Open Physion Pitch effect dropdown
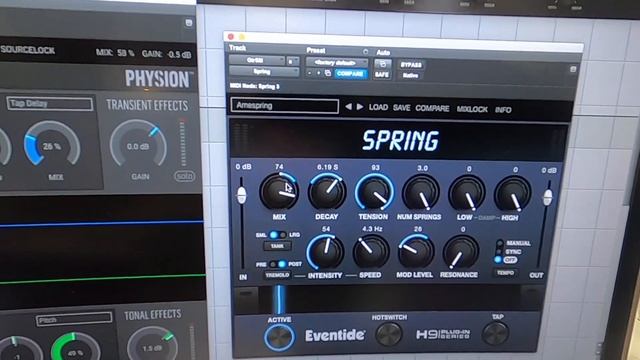The height and width of the screenshot is (360, 640). [x=74, y=319]
